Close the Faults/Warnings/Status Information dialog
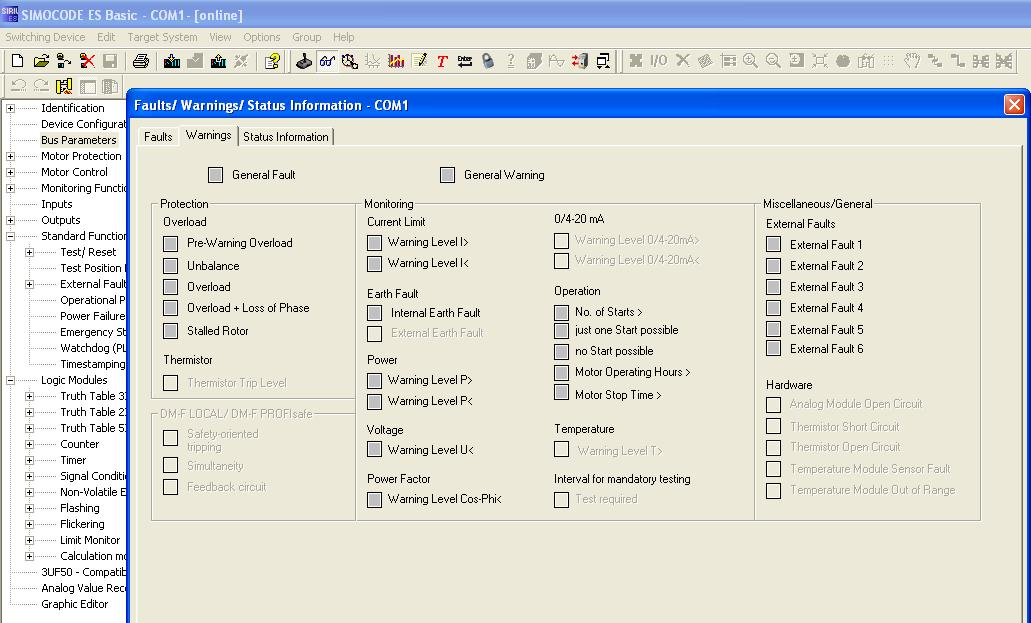Screen dimensions: 1031x623 1014,105
